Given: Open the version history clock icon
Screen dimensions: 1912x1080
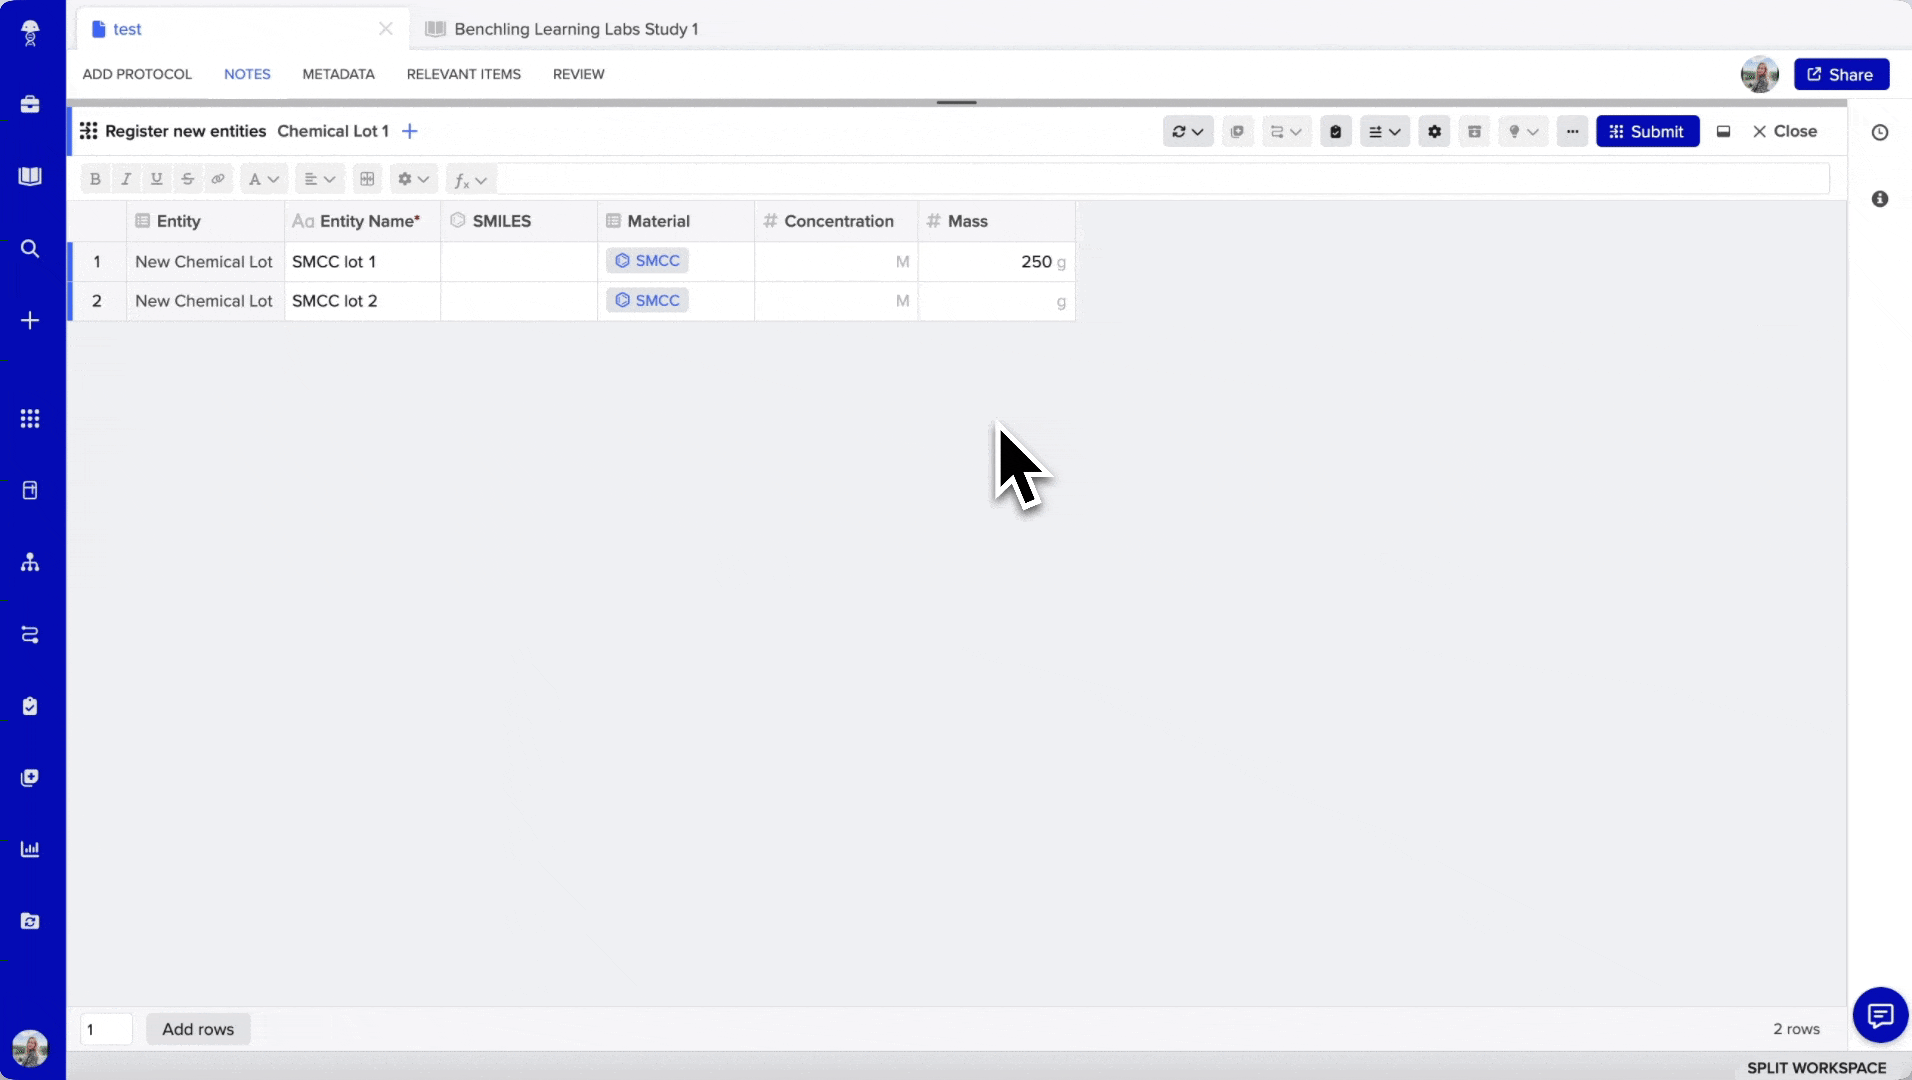Looking at the screenshot, I should point(1881,132).
